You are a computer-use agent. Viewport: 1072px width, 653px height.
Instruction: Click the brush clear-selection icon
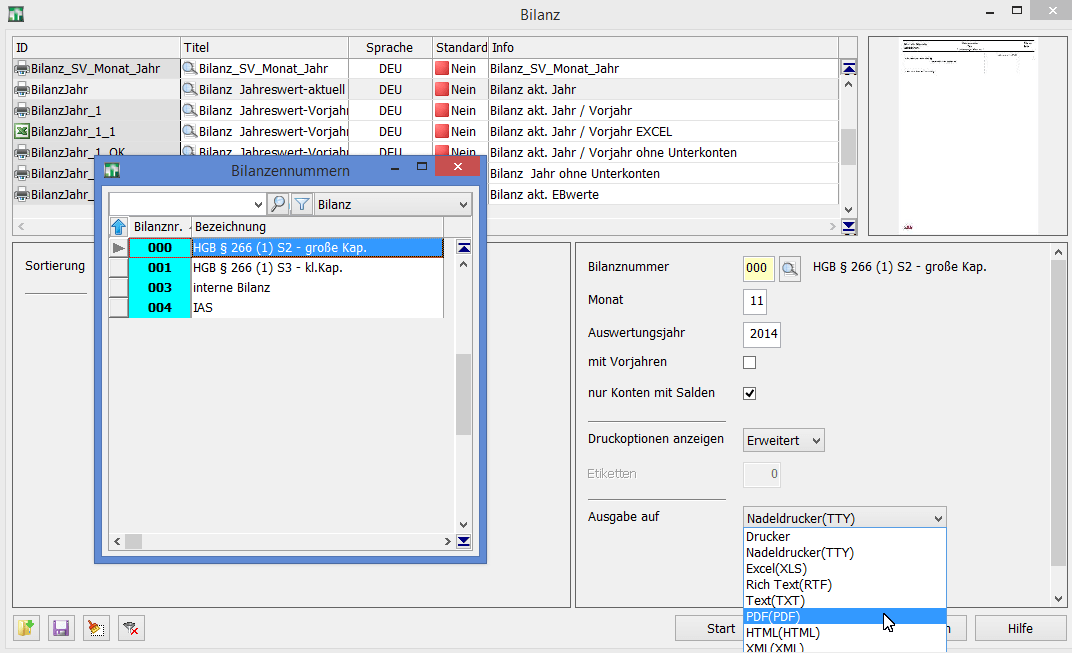point(95,628)
